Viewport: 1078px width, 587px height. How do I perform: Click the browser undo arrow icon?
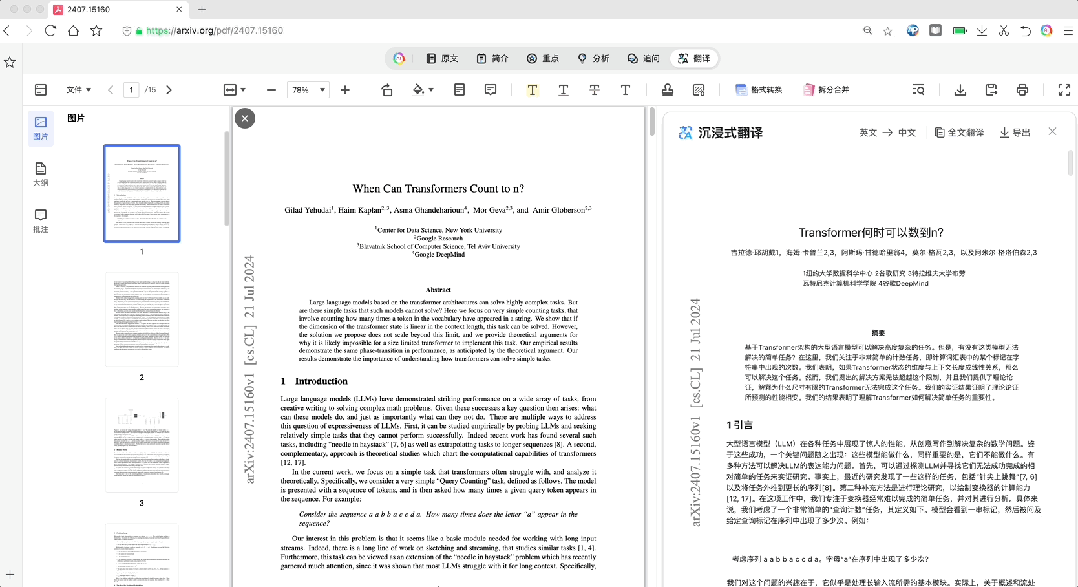1025,31
